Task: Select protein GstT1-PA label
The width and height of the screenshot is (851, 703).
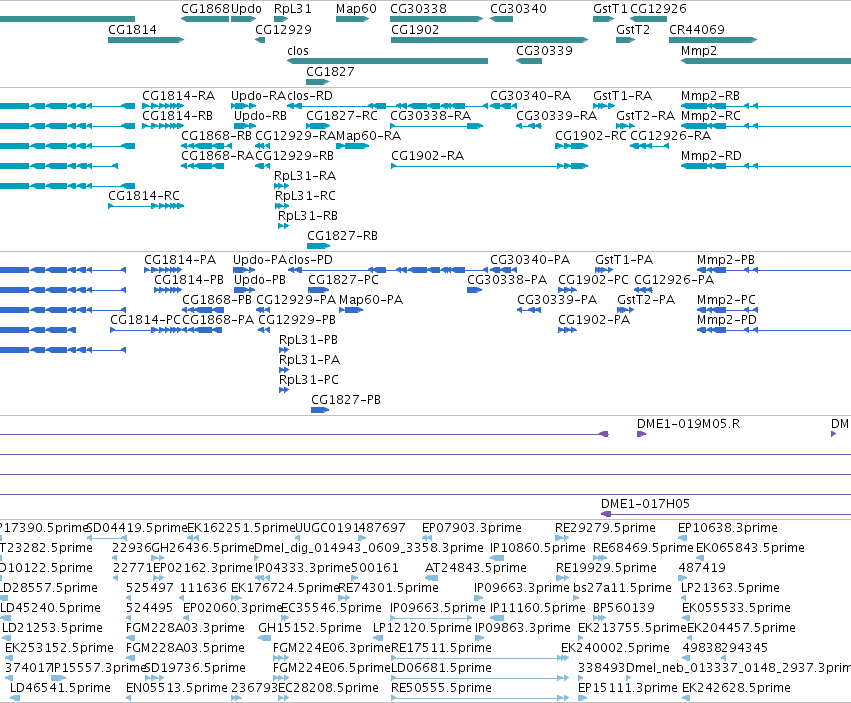Action: (x=624, y=260)
